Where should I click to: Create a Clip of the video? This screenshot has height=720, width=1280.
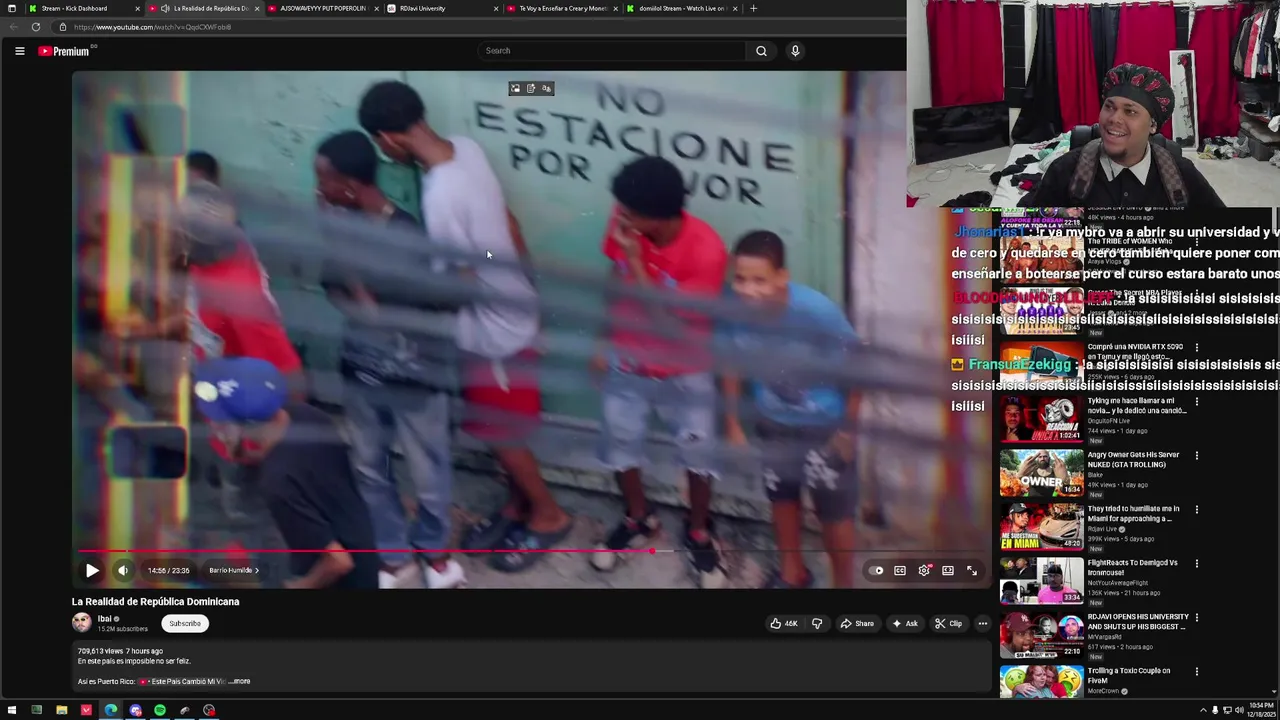pyautogui.click(x=948, y=624)
